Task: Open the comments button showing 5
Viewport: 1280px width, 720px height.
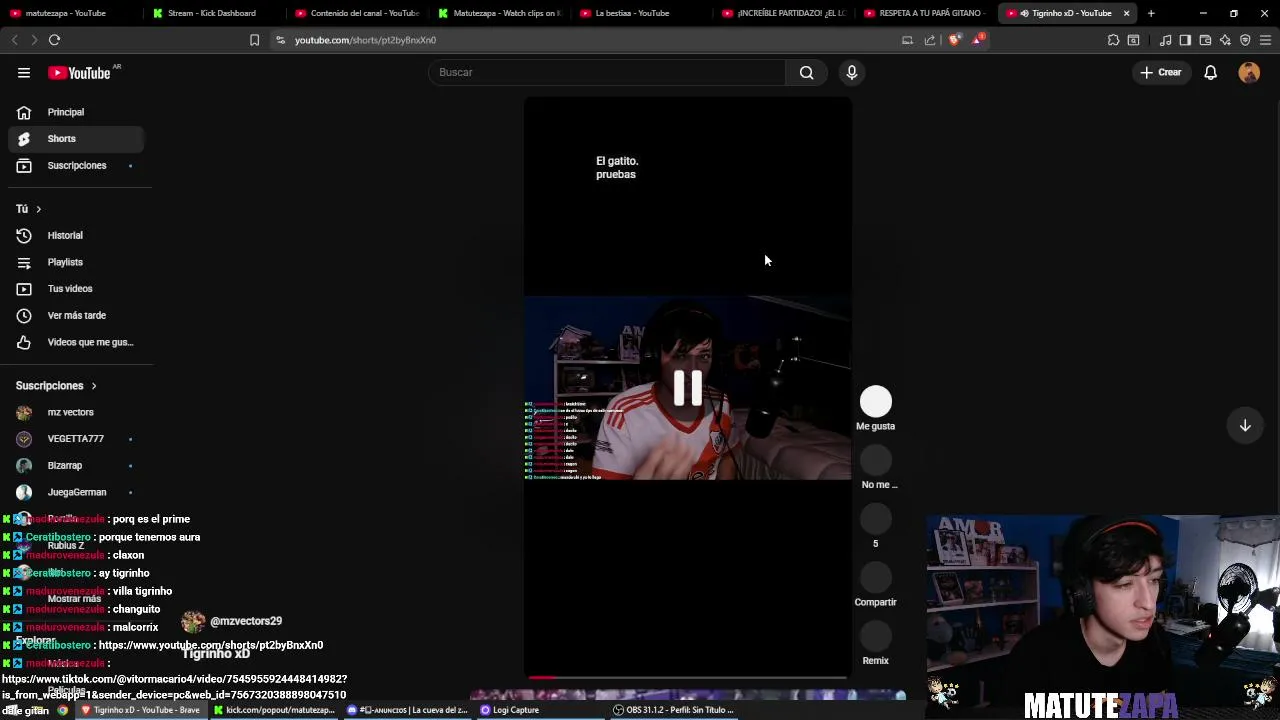Action: [875, 519]
